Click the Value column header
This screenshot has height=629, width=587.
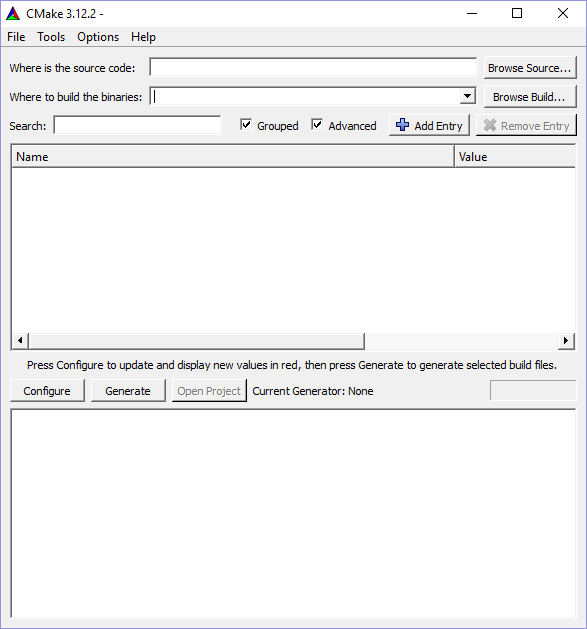tap(515, 156)
